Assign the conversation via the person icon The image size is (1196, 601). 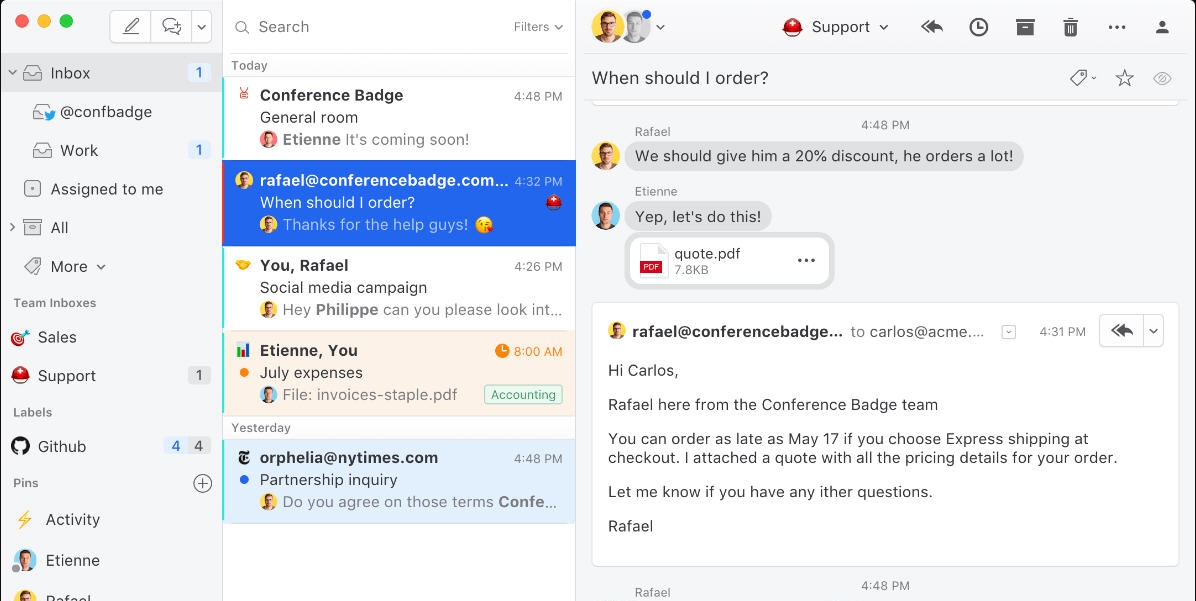1162,27
